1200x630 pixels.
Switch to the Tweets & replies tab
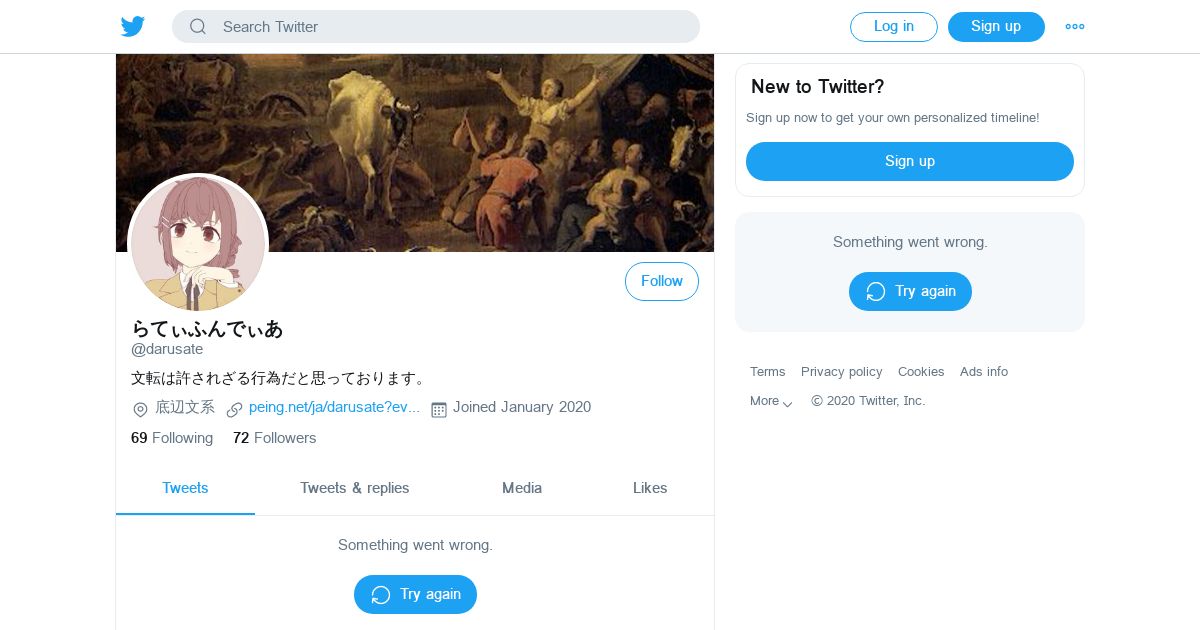[355, 488]
